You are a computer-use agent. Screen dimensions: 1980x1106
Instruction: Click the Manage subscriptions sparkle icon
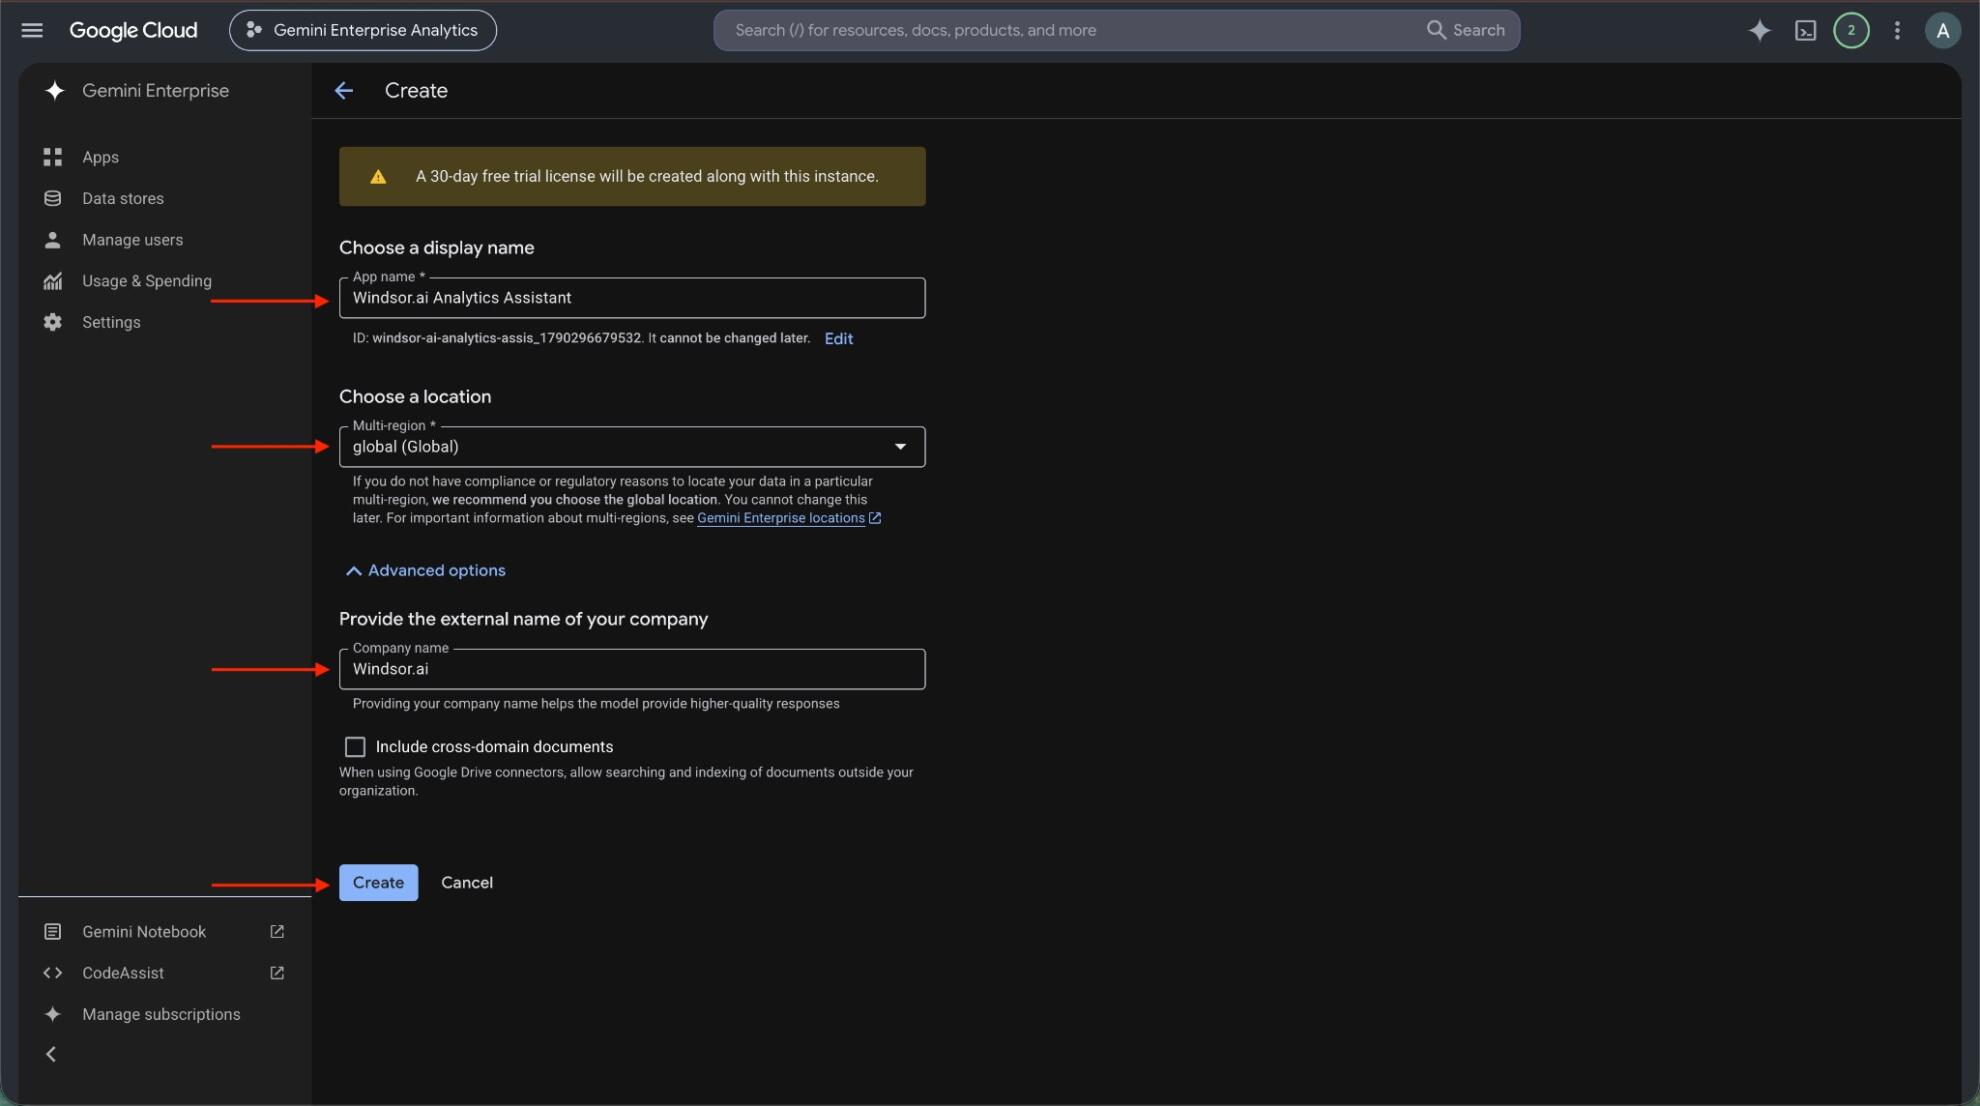pos(53,1014)
